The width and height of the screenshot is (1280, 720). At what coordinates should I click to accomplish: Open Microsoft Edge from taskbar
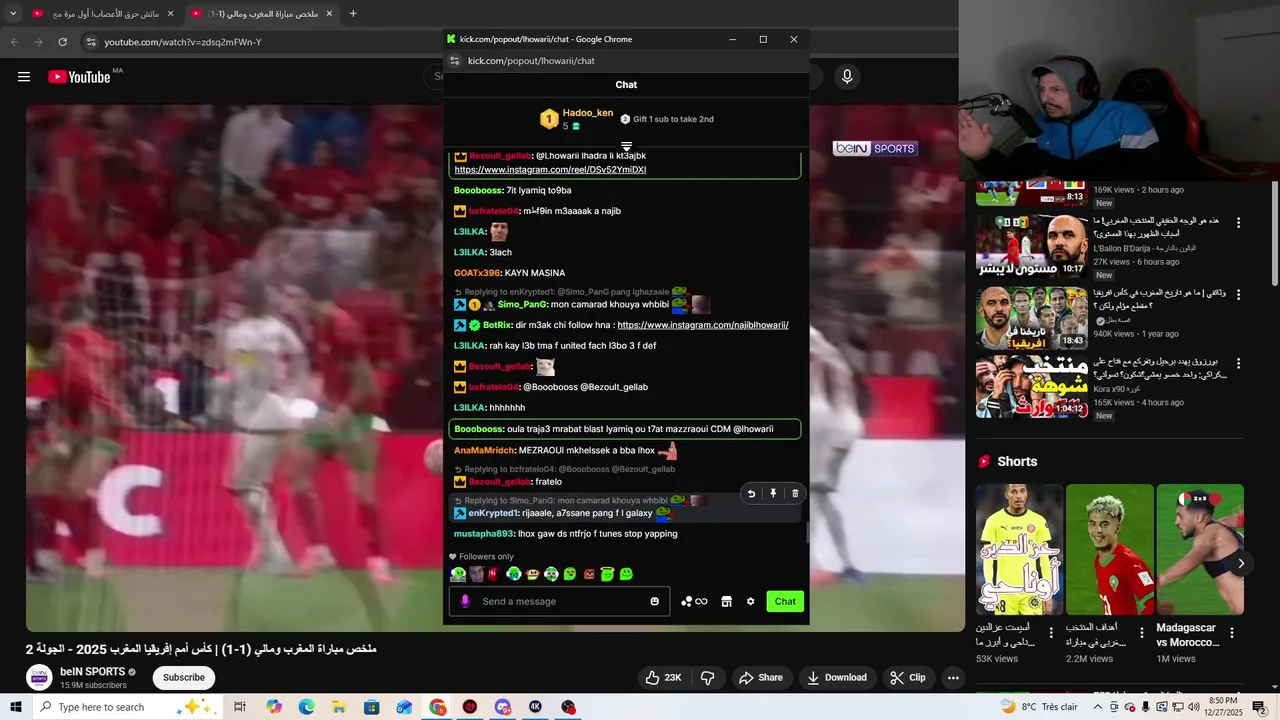coord(307,707)
